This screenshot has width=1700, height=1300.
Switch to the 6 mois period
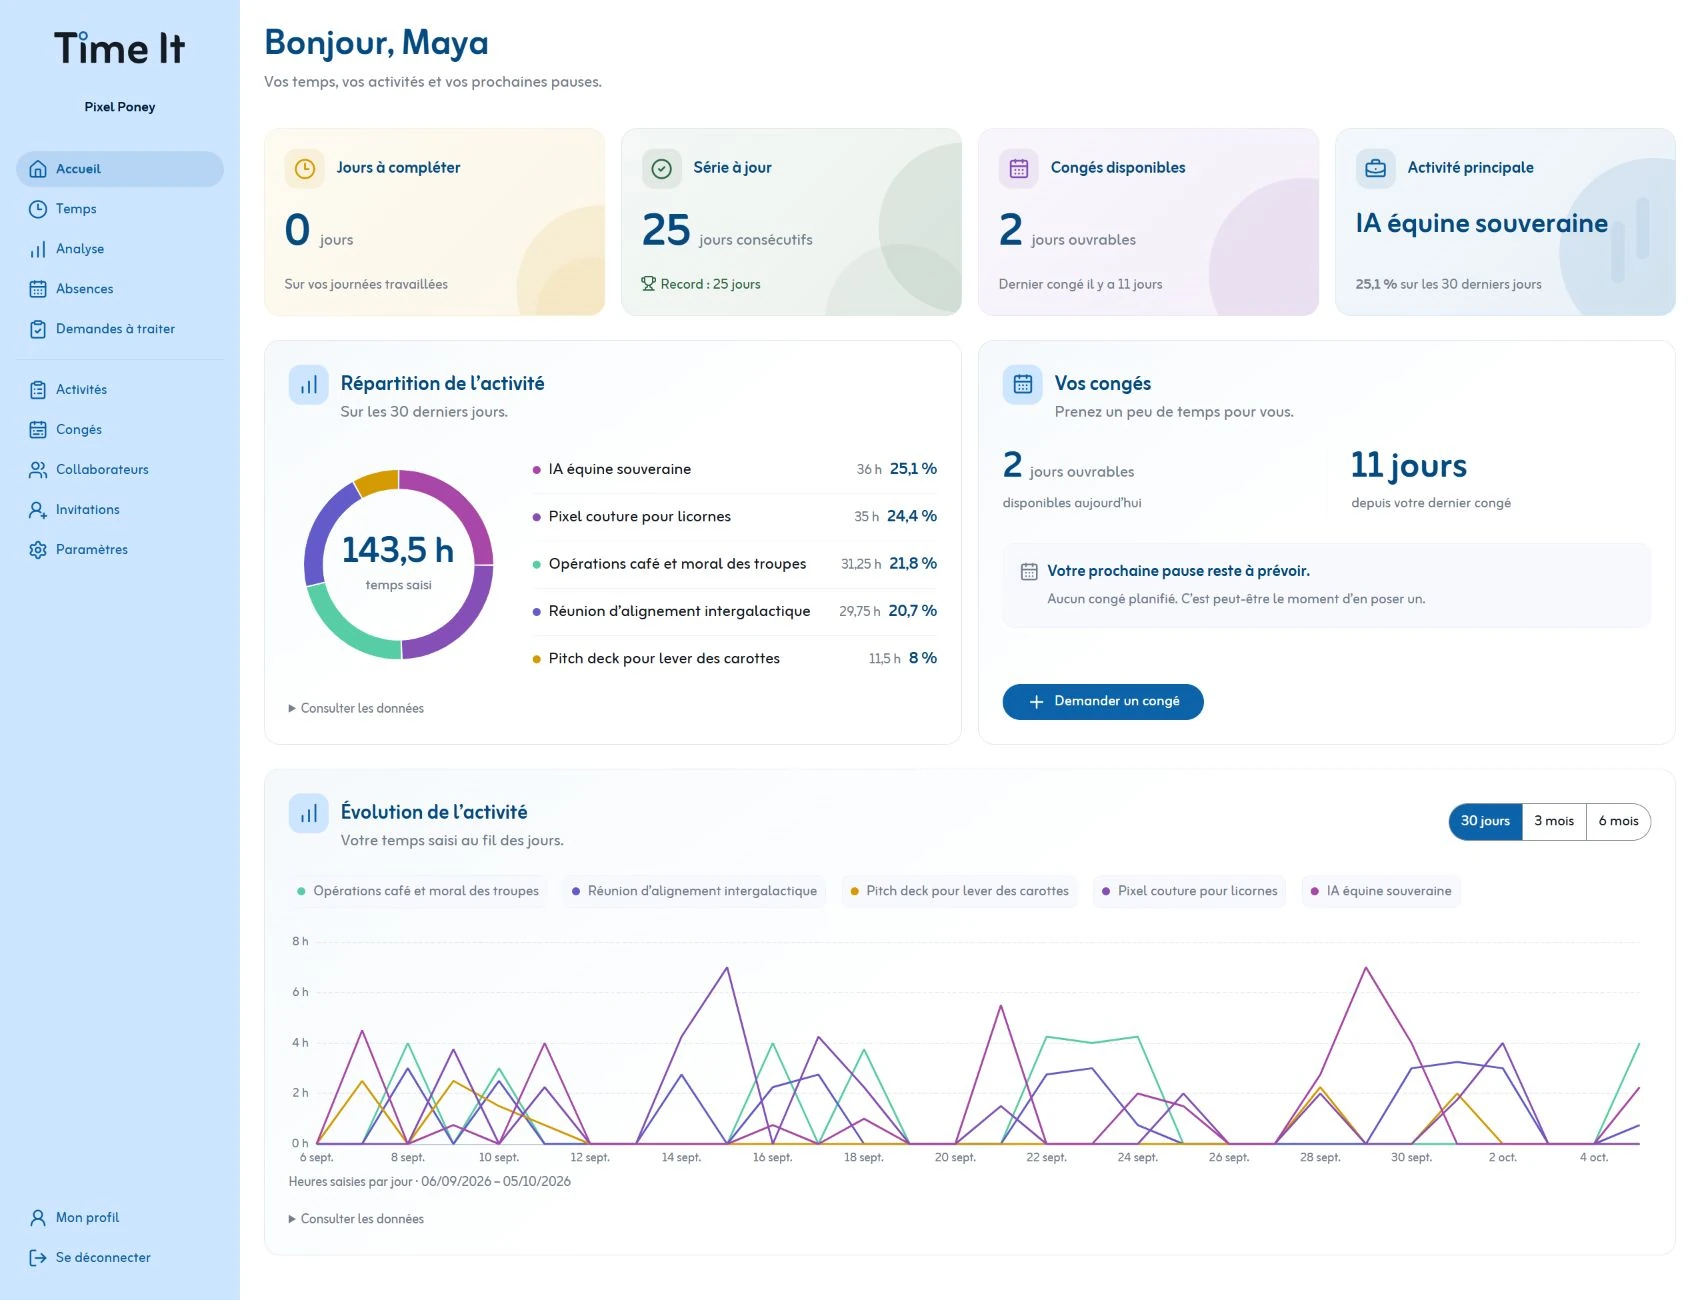click(x=1618, y=822)
